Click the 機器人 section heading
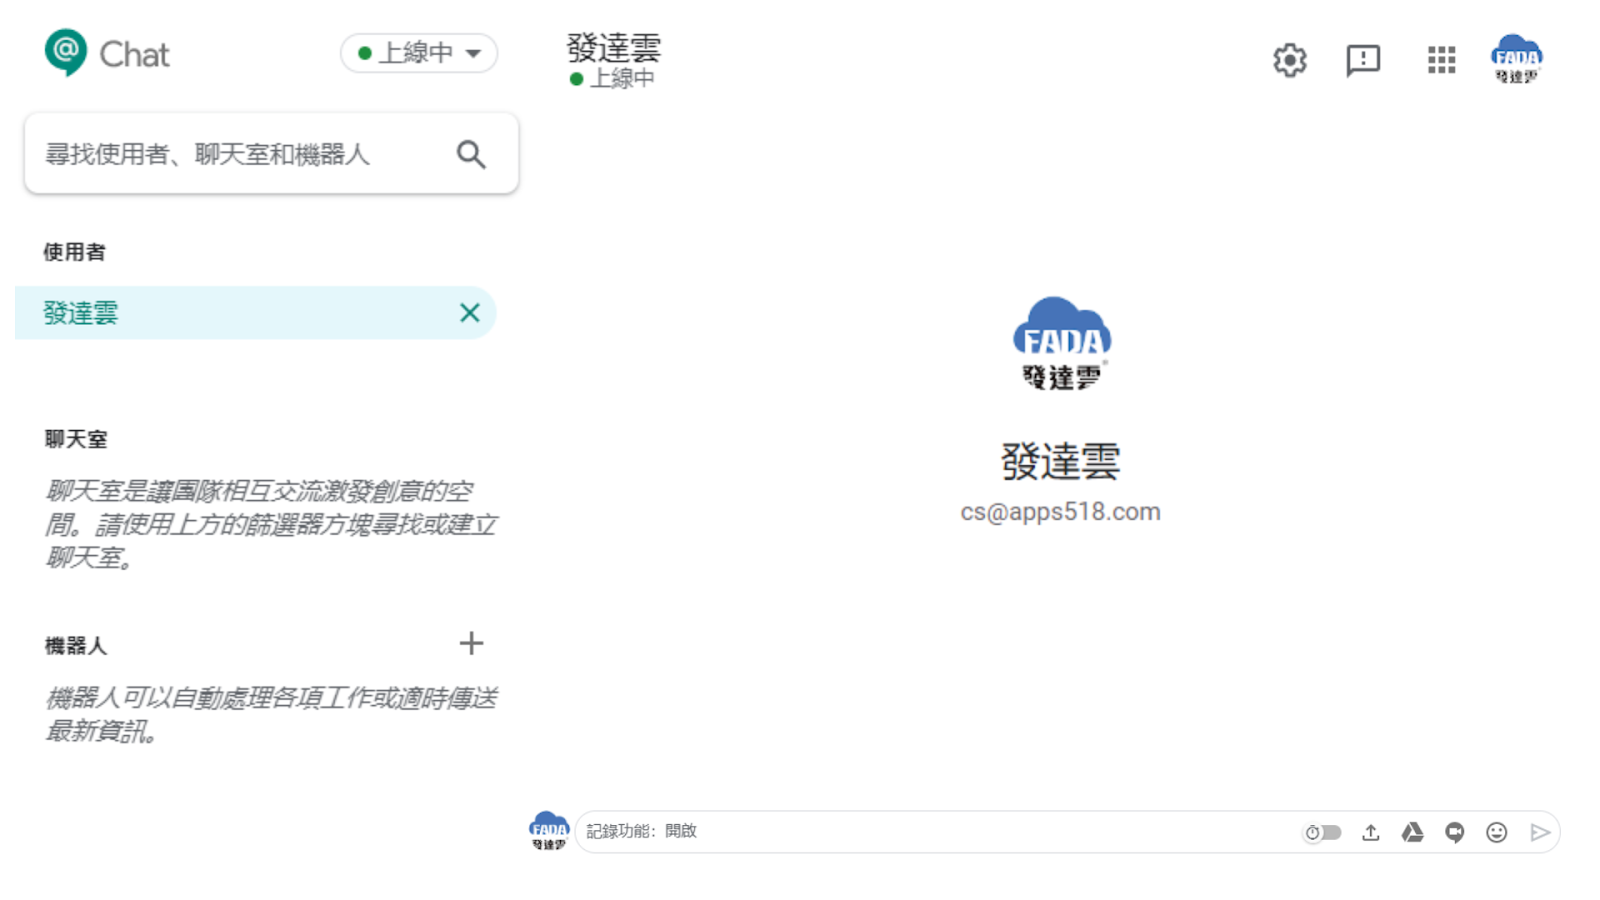 [x=75, y=646]
